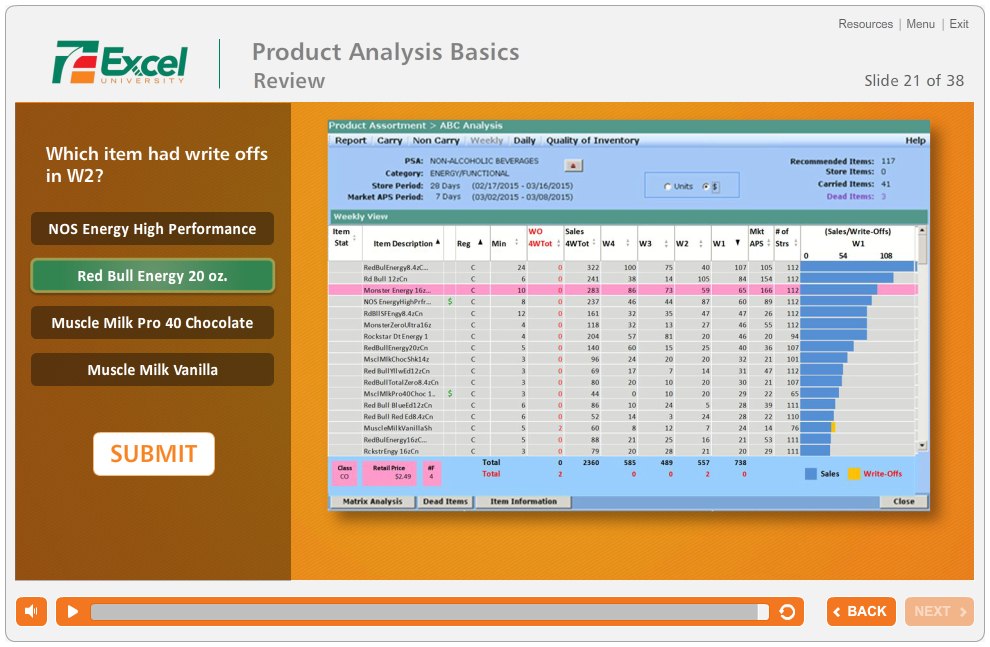Select the Red Bull BlueEd12zCn row
The width and height of the screenshot is (990, 647).
(622, 405)
